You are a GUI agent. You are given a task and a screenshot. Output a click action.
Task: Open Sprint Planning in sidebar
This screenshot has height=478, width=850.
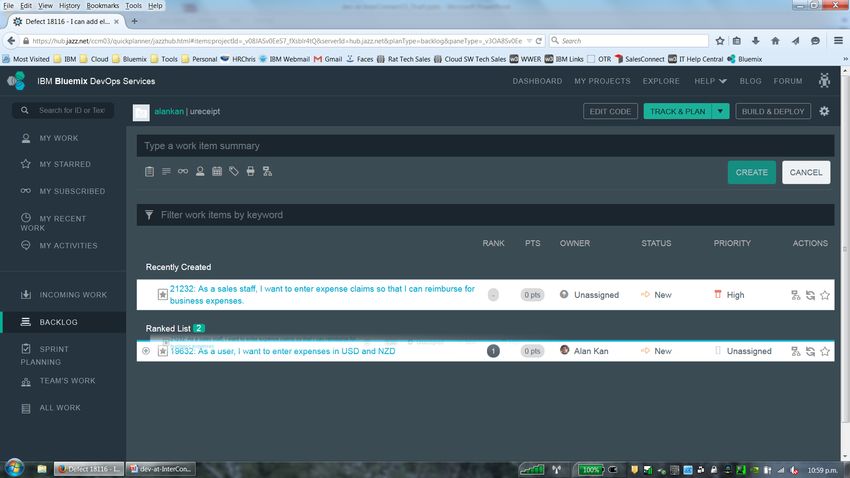pyautogui.click(x=44, y=355)
